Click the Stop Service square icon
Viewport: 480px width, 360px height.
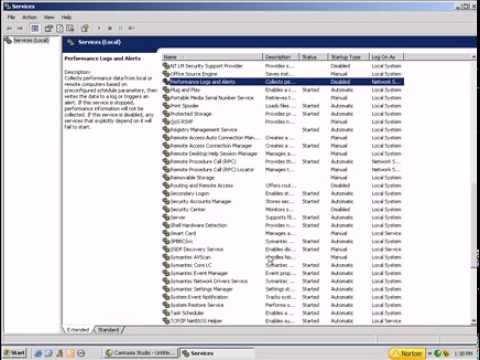pyautogui.click(x=110, y=28)
